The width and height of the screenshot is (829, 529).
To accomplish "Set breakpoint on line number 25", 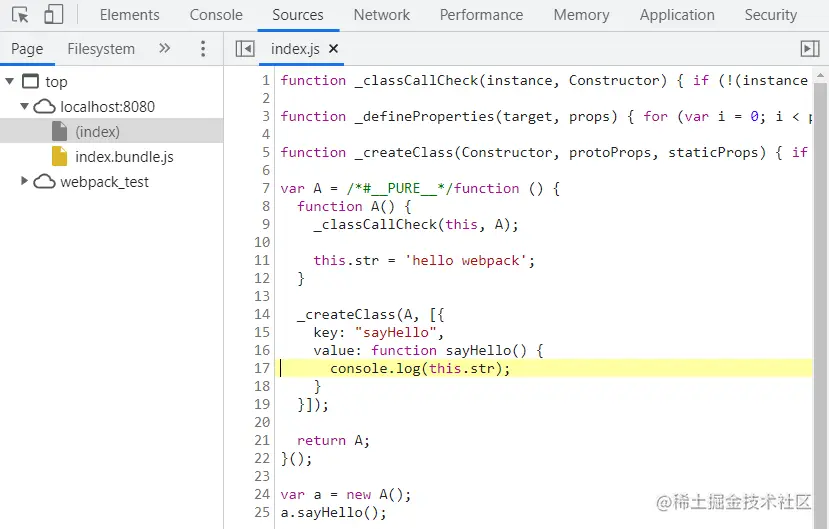I will [x=262, y=512].
